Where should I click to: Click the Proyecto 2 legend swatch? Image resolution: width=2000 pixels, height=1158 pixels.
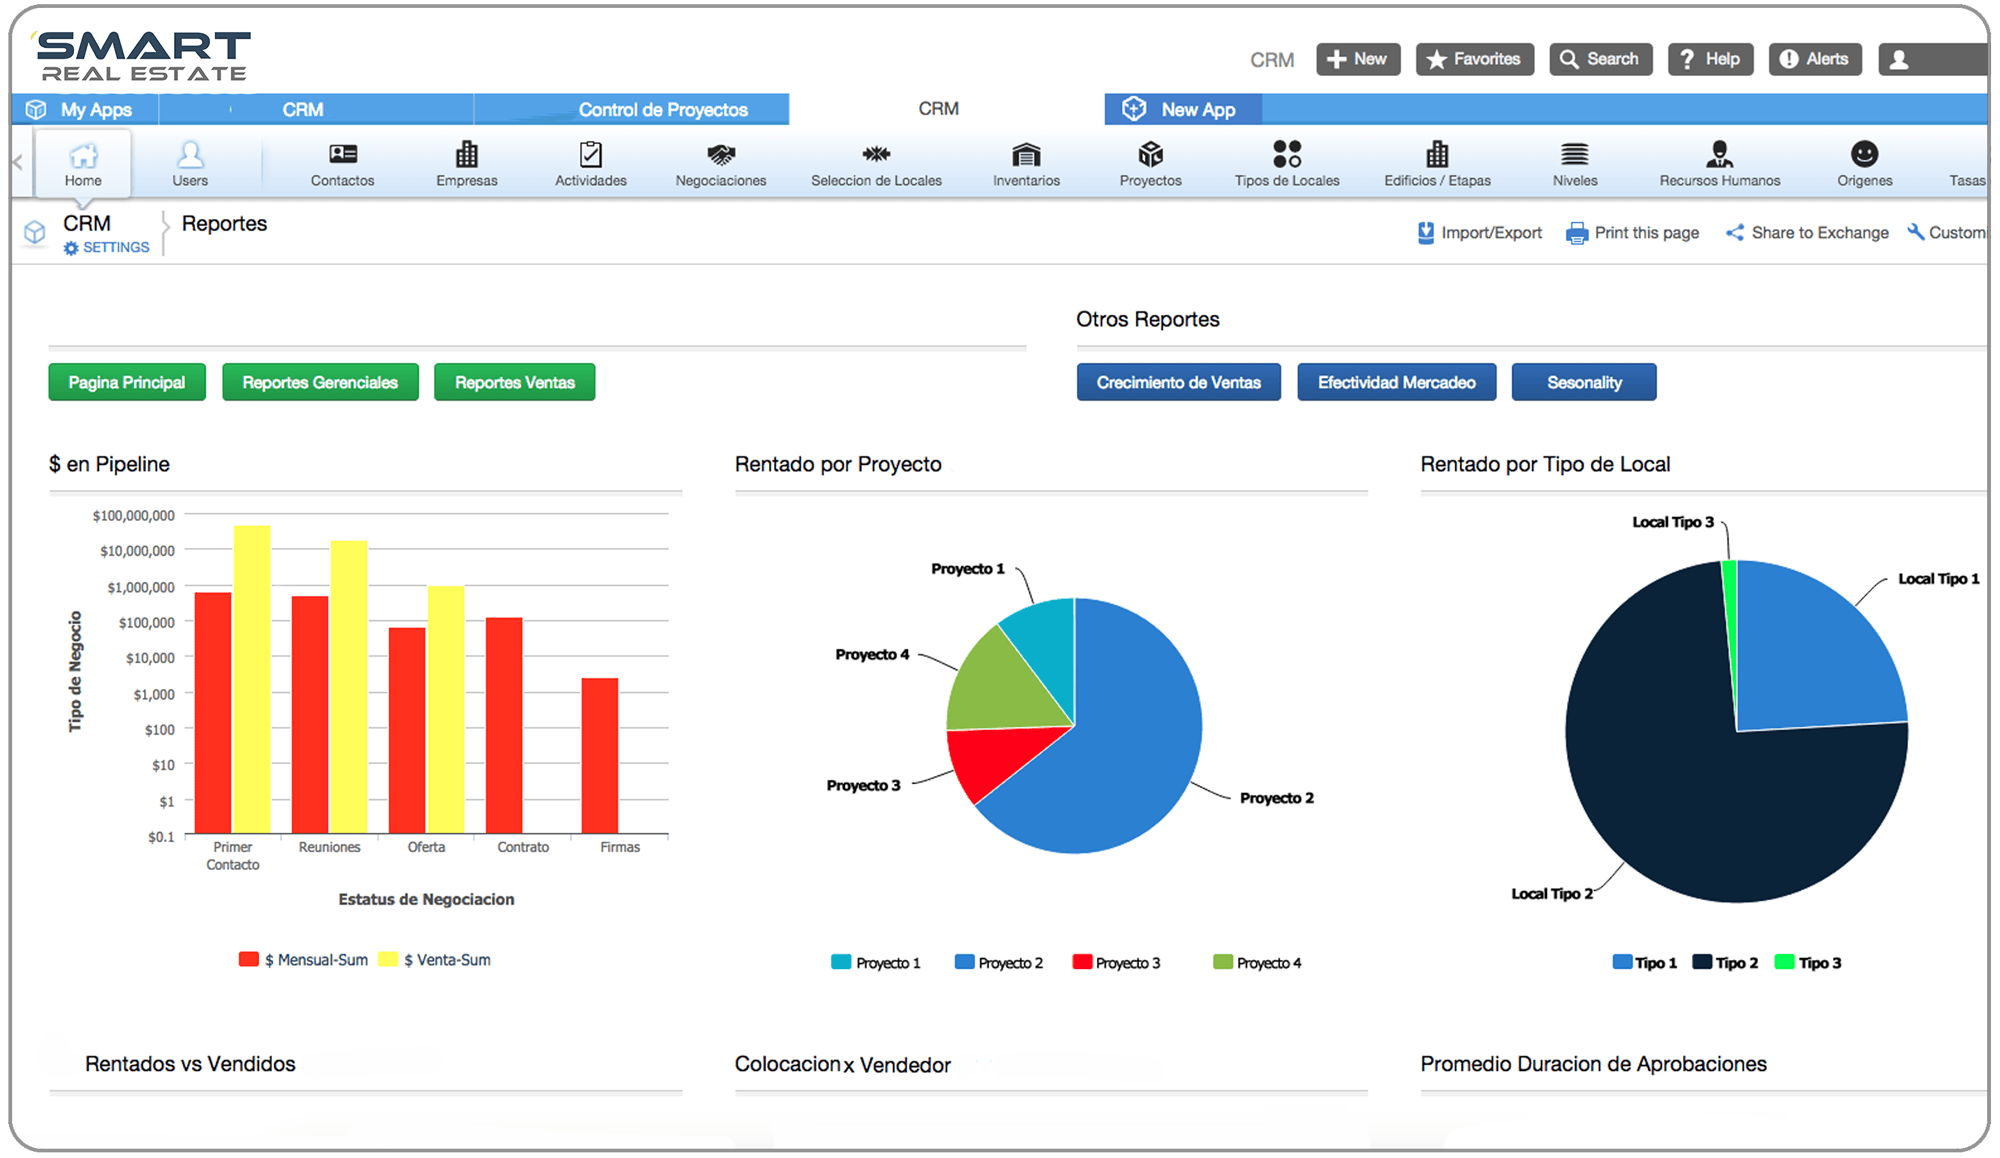[964, 962]
